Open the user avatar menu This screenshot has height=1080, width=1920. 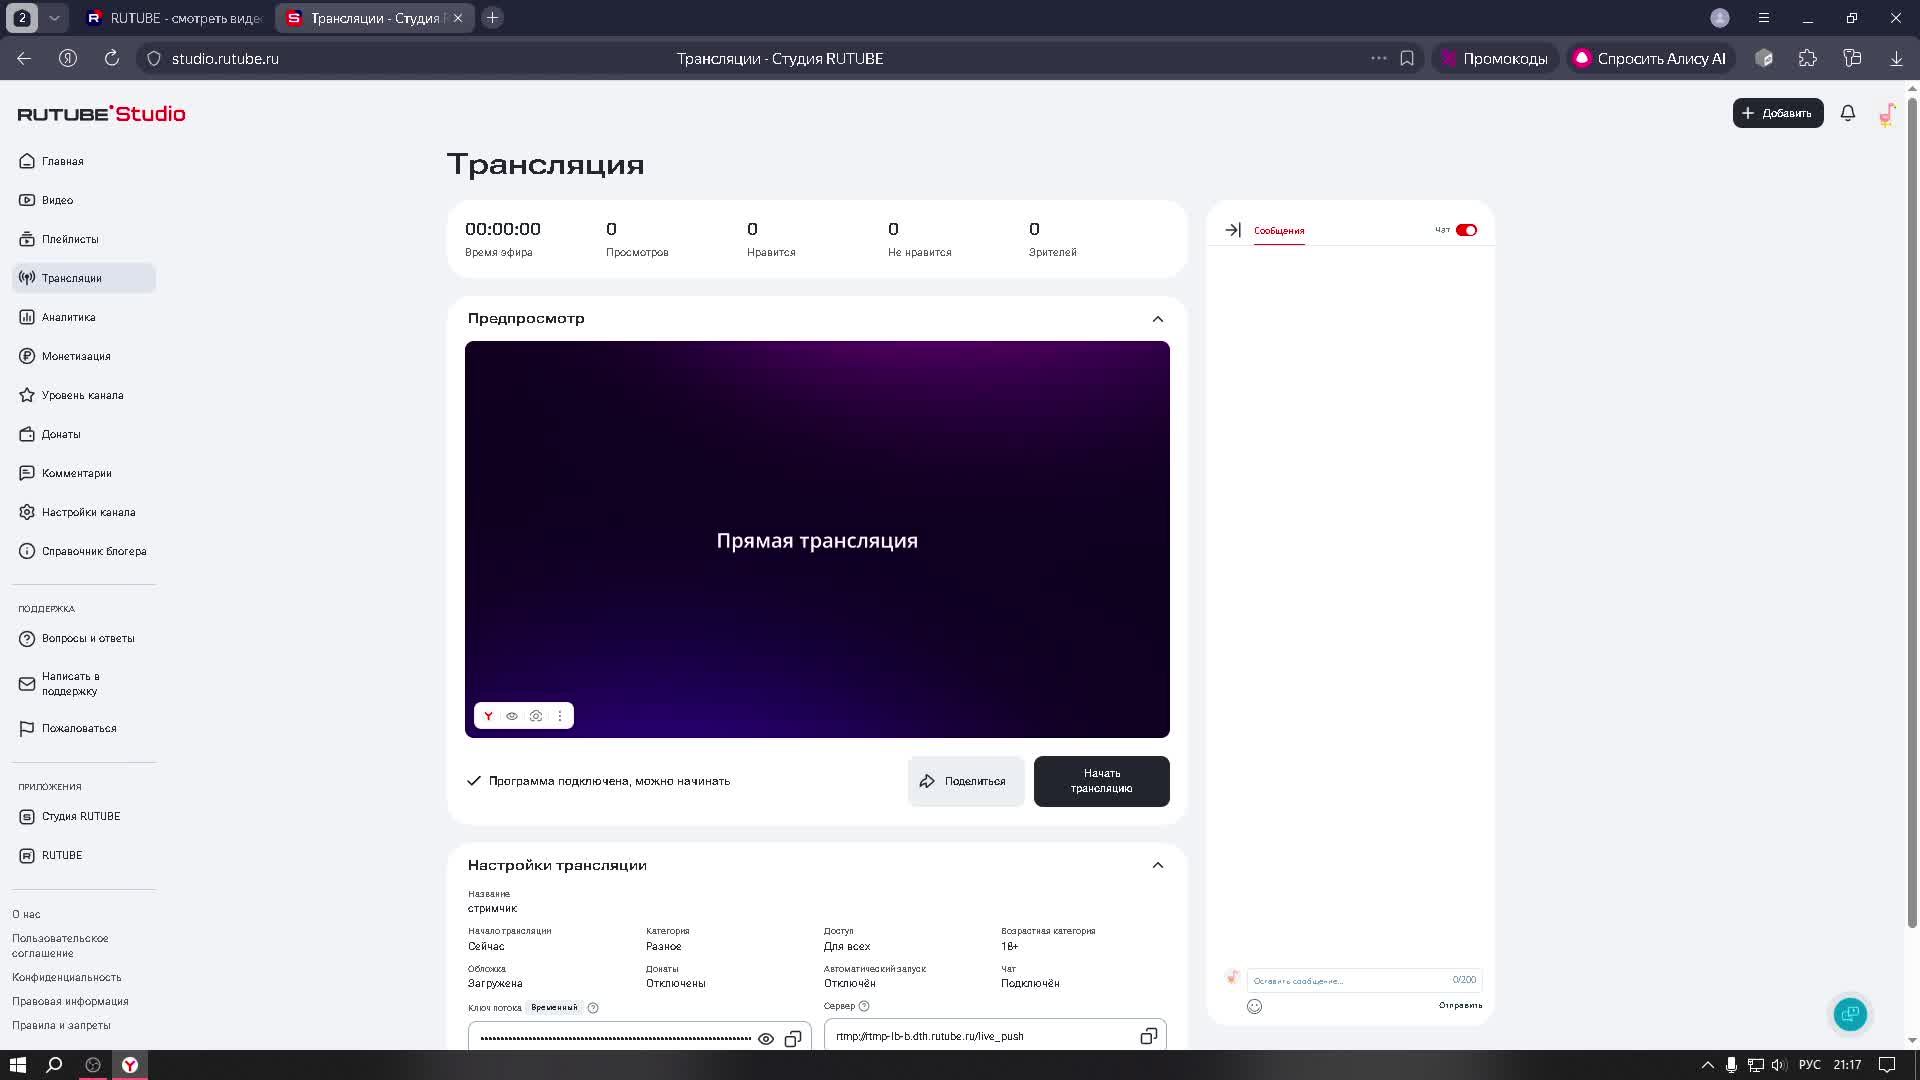(x=1887, y=114)
